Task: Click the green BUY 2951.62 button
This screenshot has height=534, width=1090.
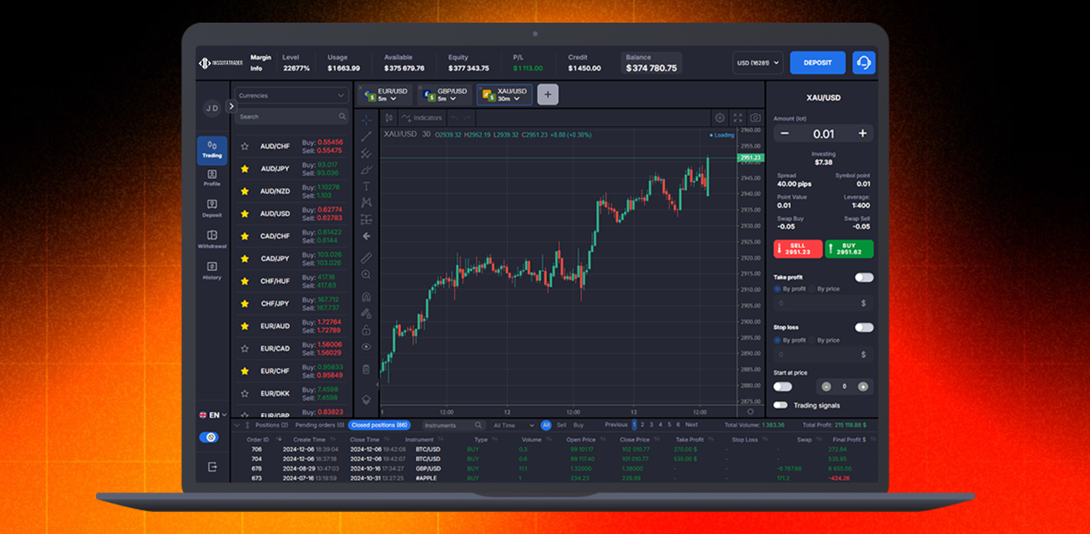Action: click(x=849, y=249)
